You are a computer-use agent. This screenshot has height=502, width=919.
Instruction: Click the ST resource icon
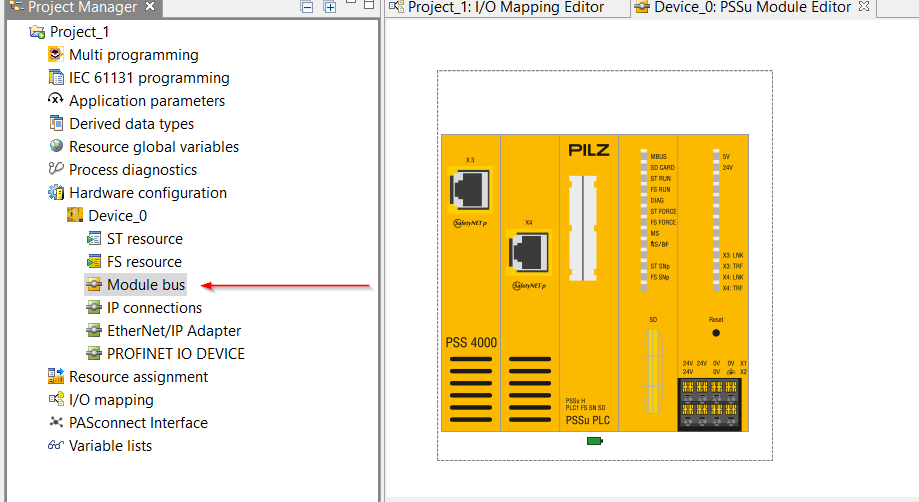tap(94, 238)
